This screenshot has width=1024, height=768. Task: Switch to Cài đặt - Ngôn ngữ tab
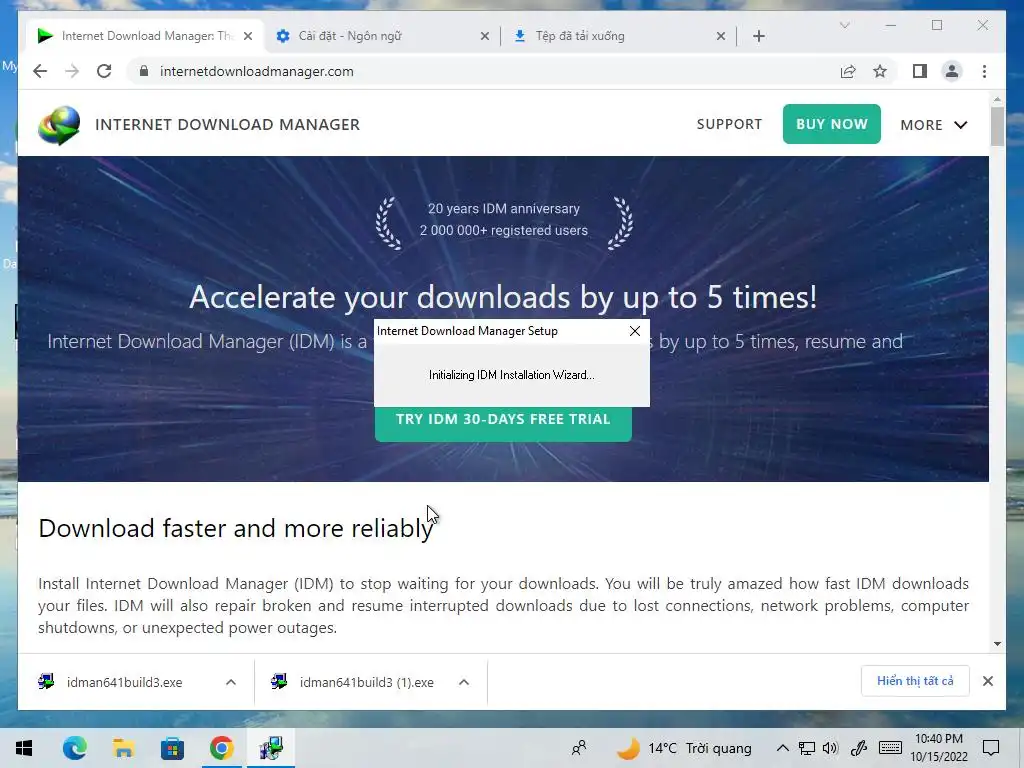pyautogui.click(x=382, y=36)
